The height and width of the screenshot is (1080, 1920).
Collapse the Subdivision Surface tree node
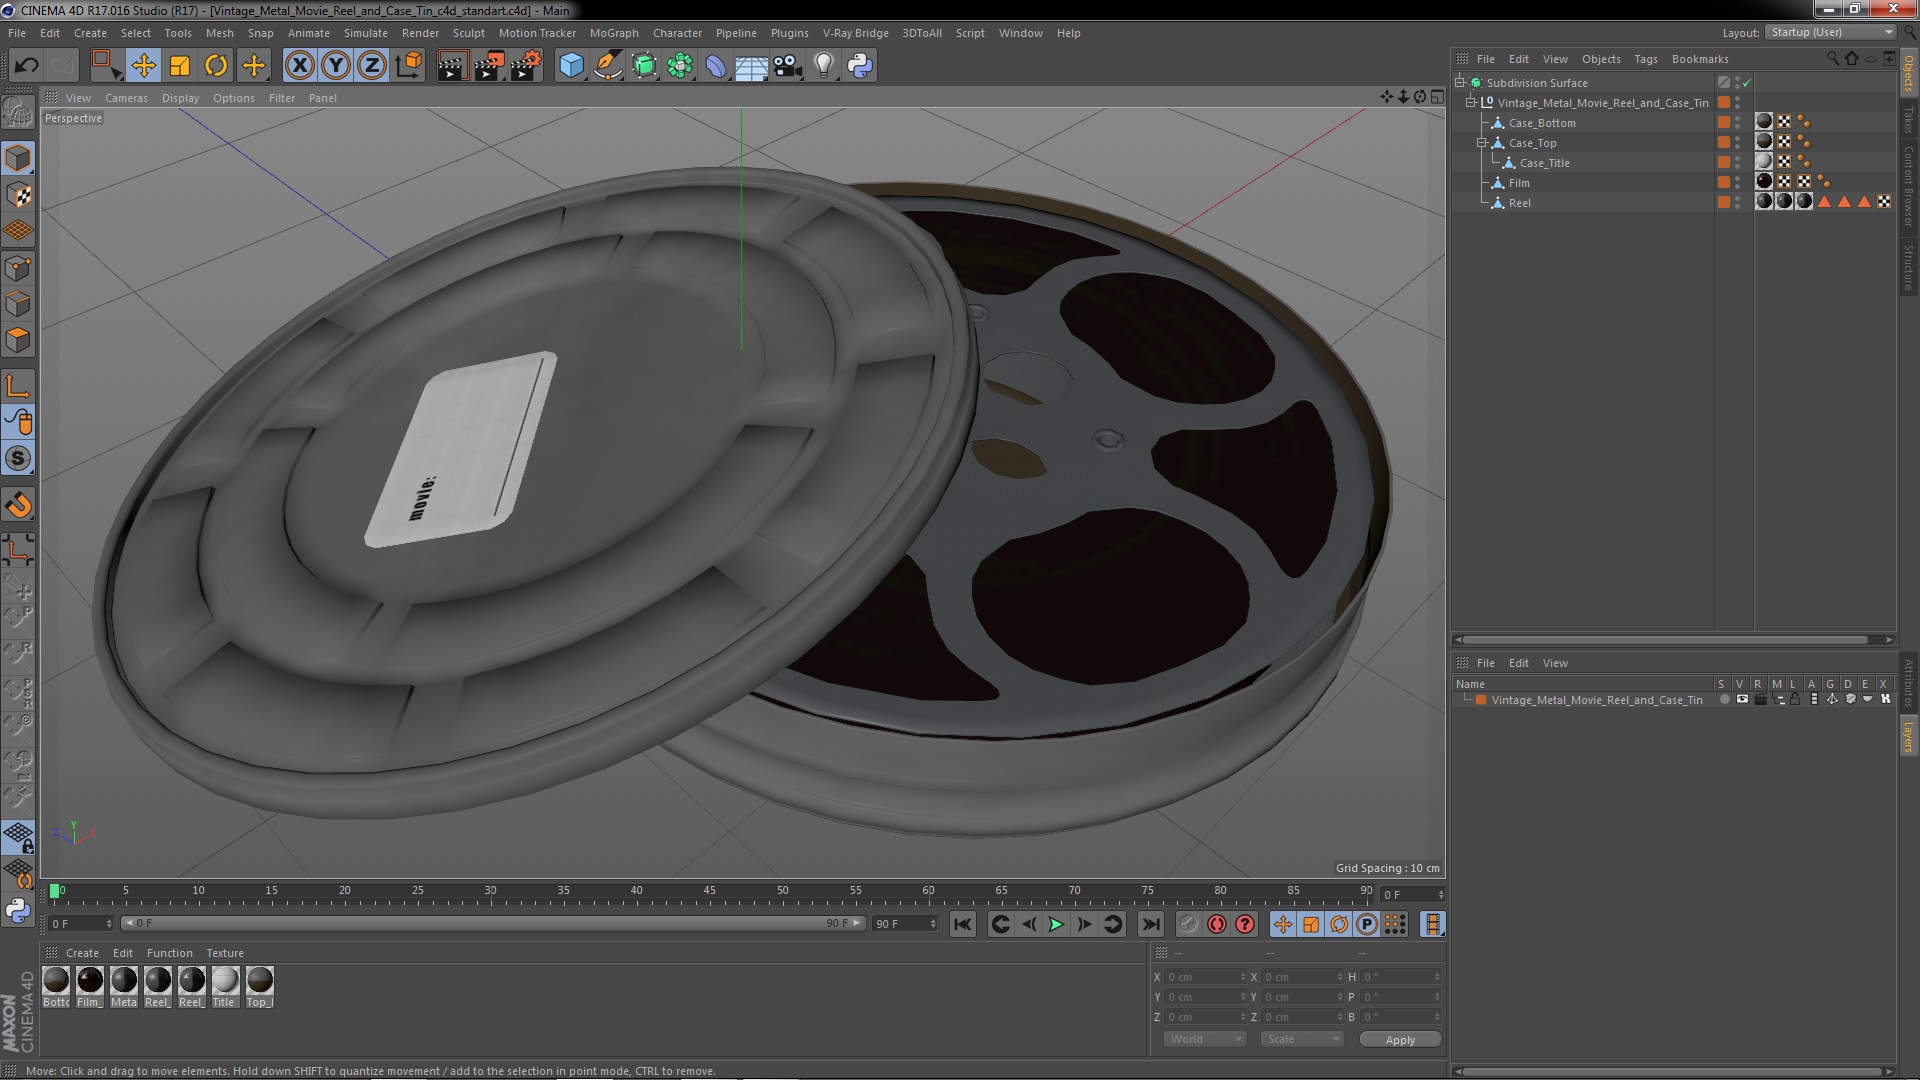click(1460, 83)
